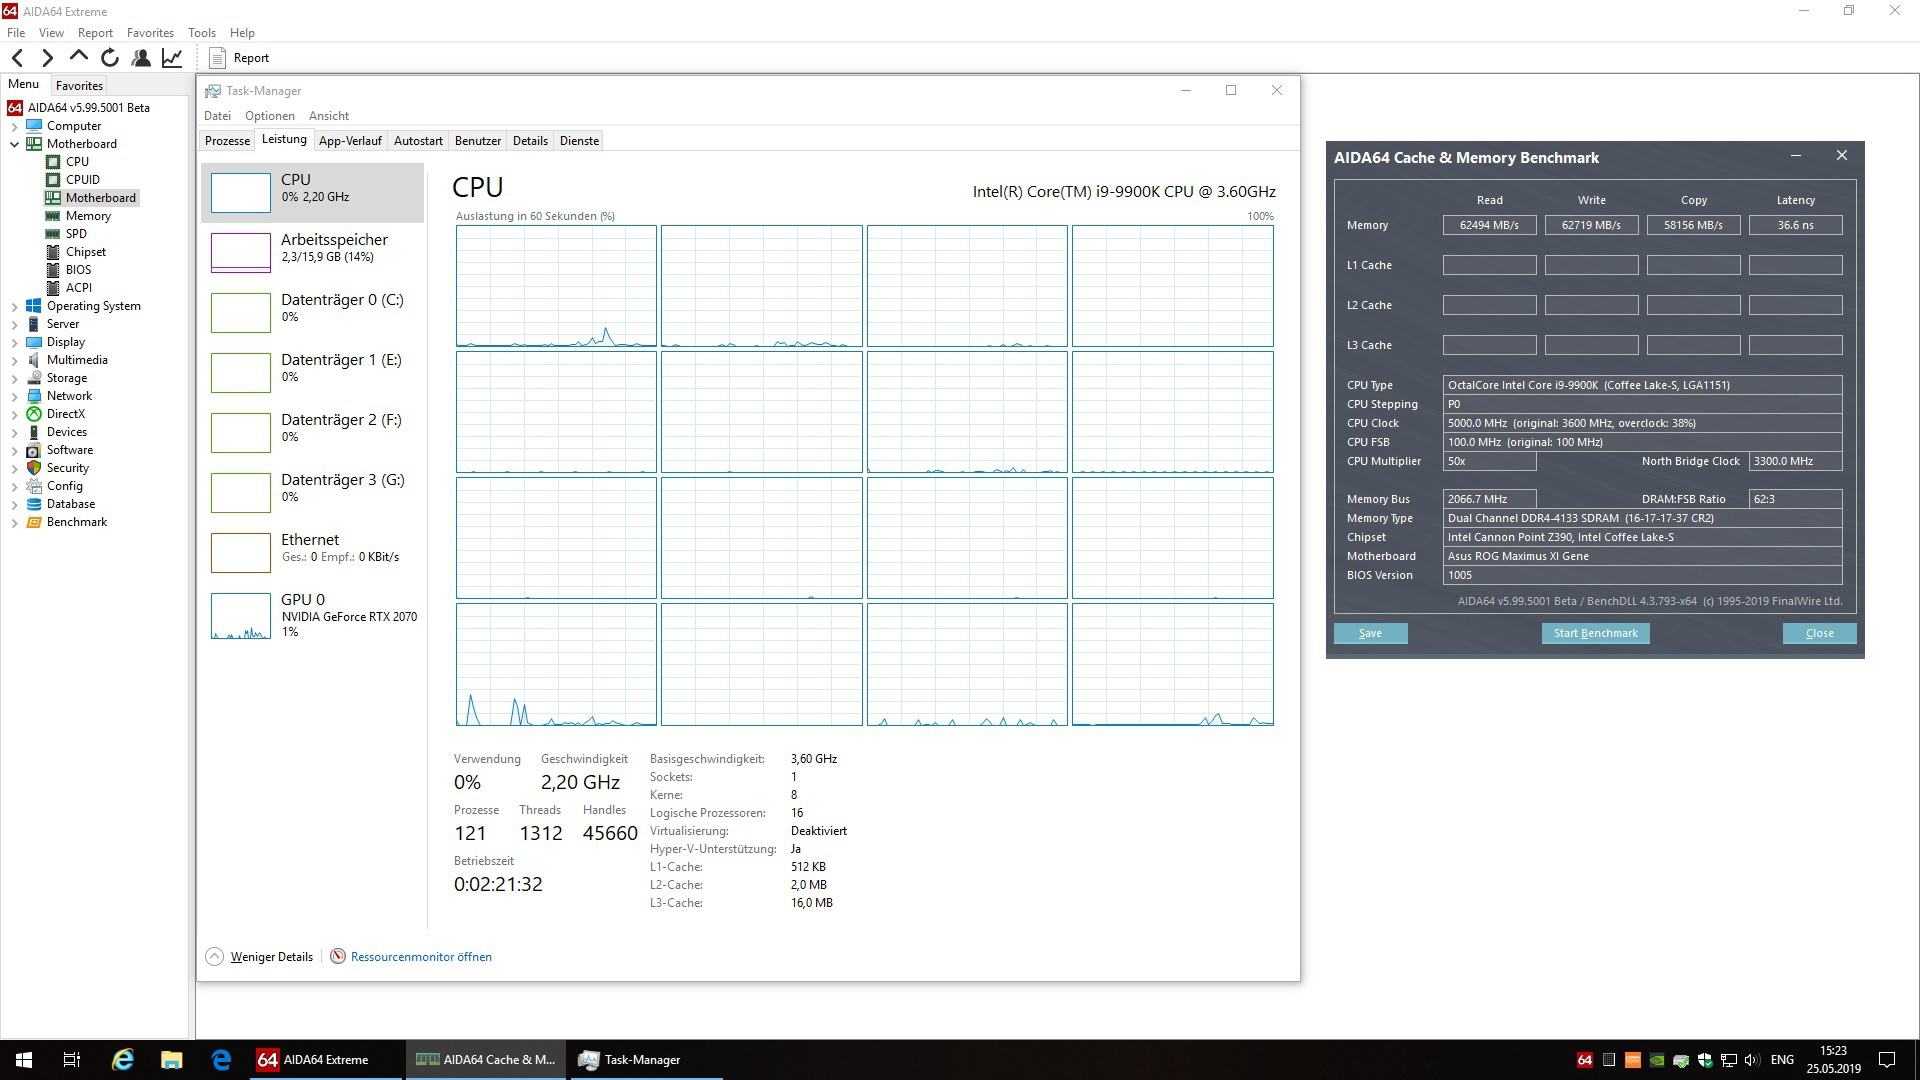This screenshot has height=1080, width=1920.
Task: Click the Database icon in tree
Action: tap(34, 504)
